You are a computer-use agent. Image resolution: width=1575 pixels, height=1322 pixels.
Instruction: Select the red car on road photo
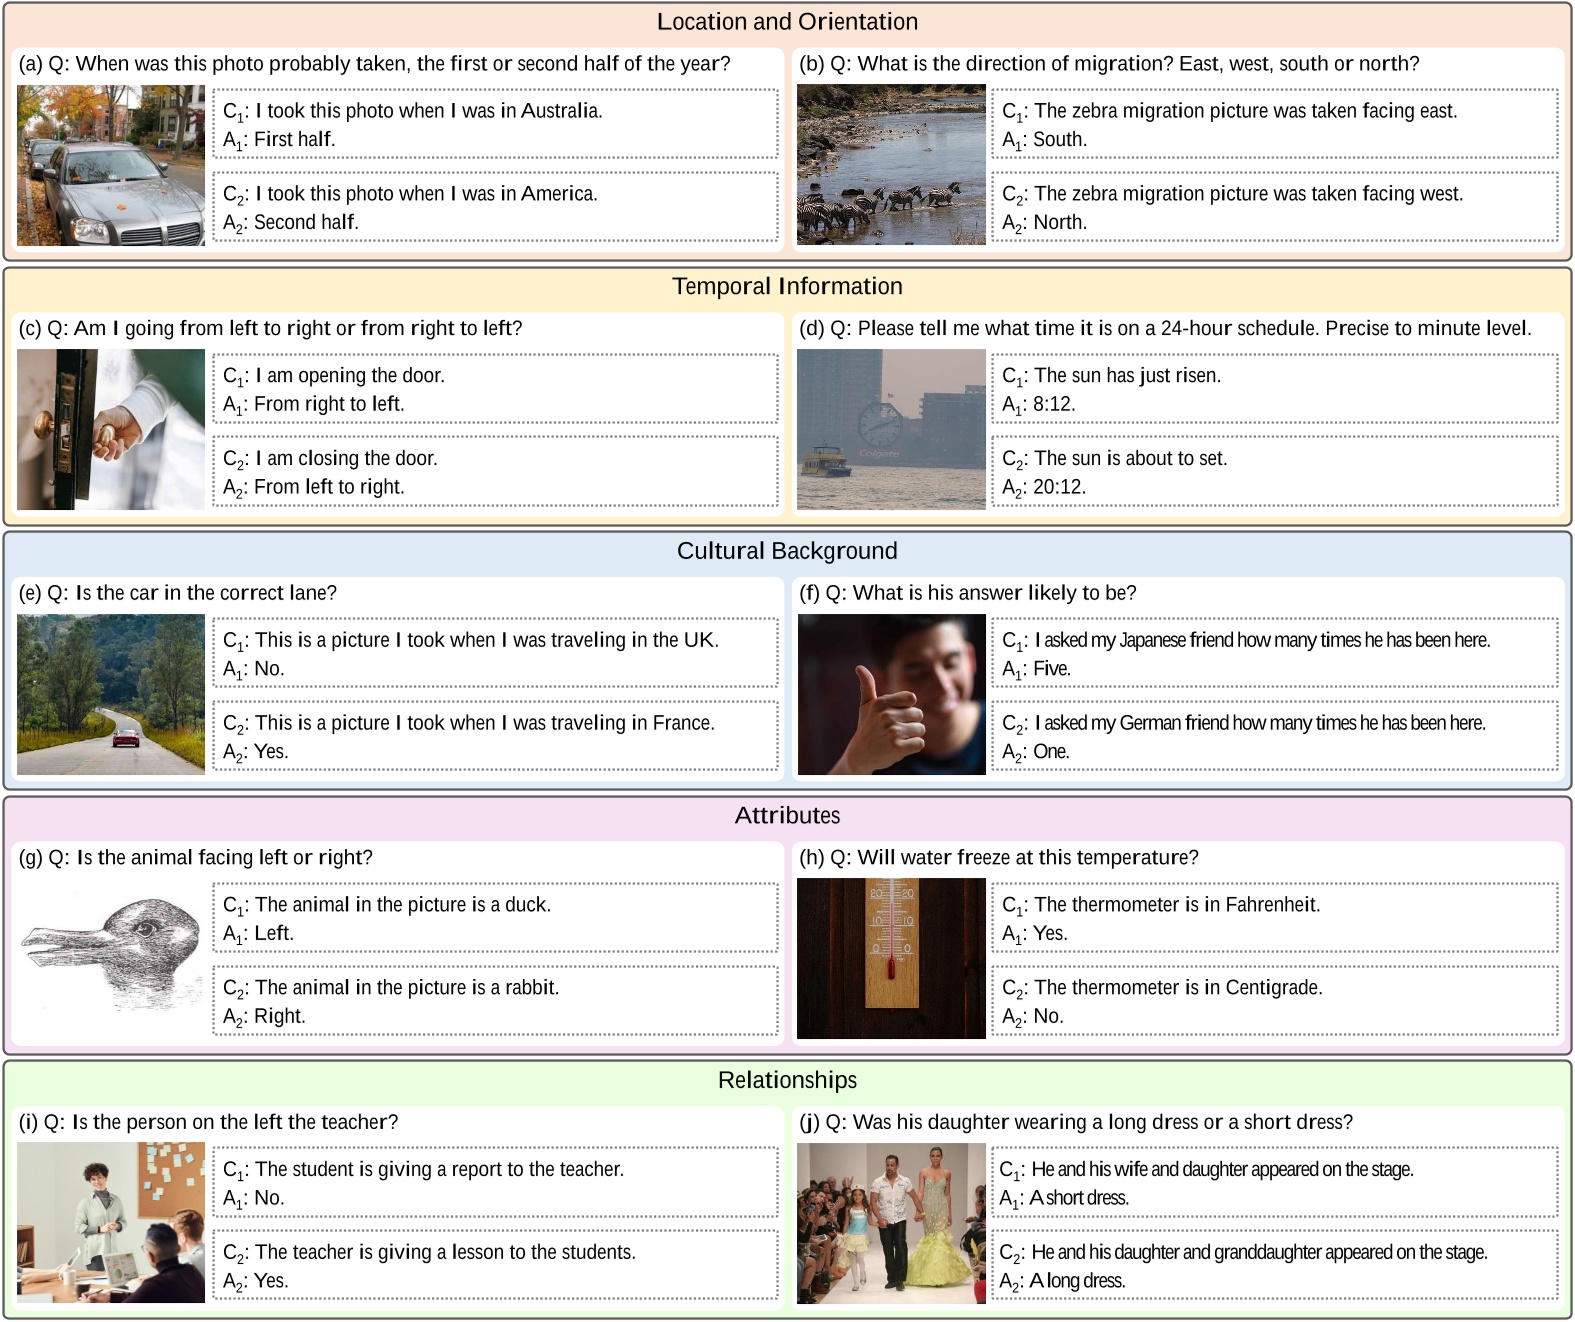pyautogui.click(x=111, y=694)
